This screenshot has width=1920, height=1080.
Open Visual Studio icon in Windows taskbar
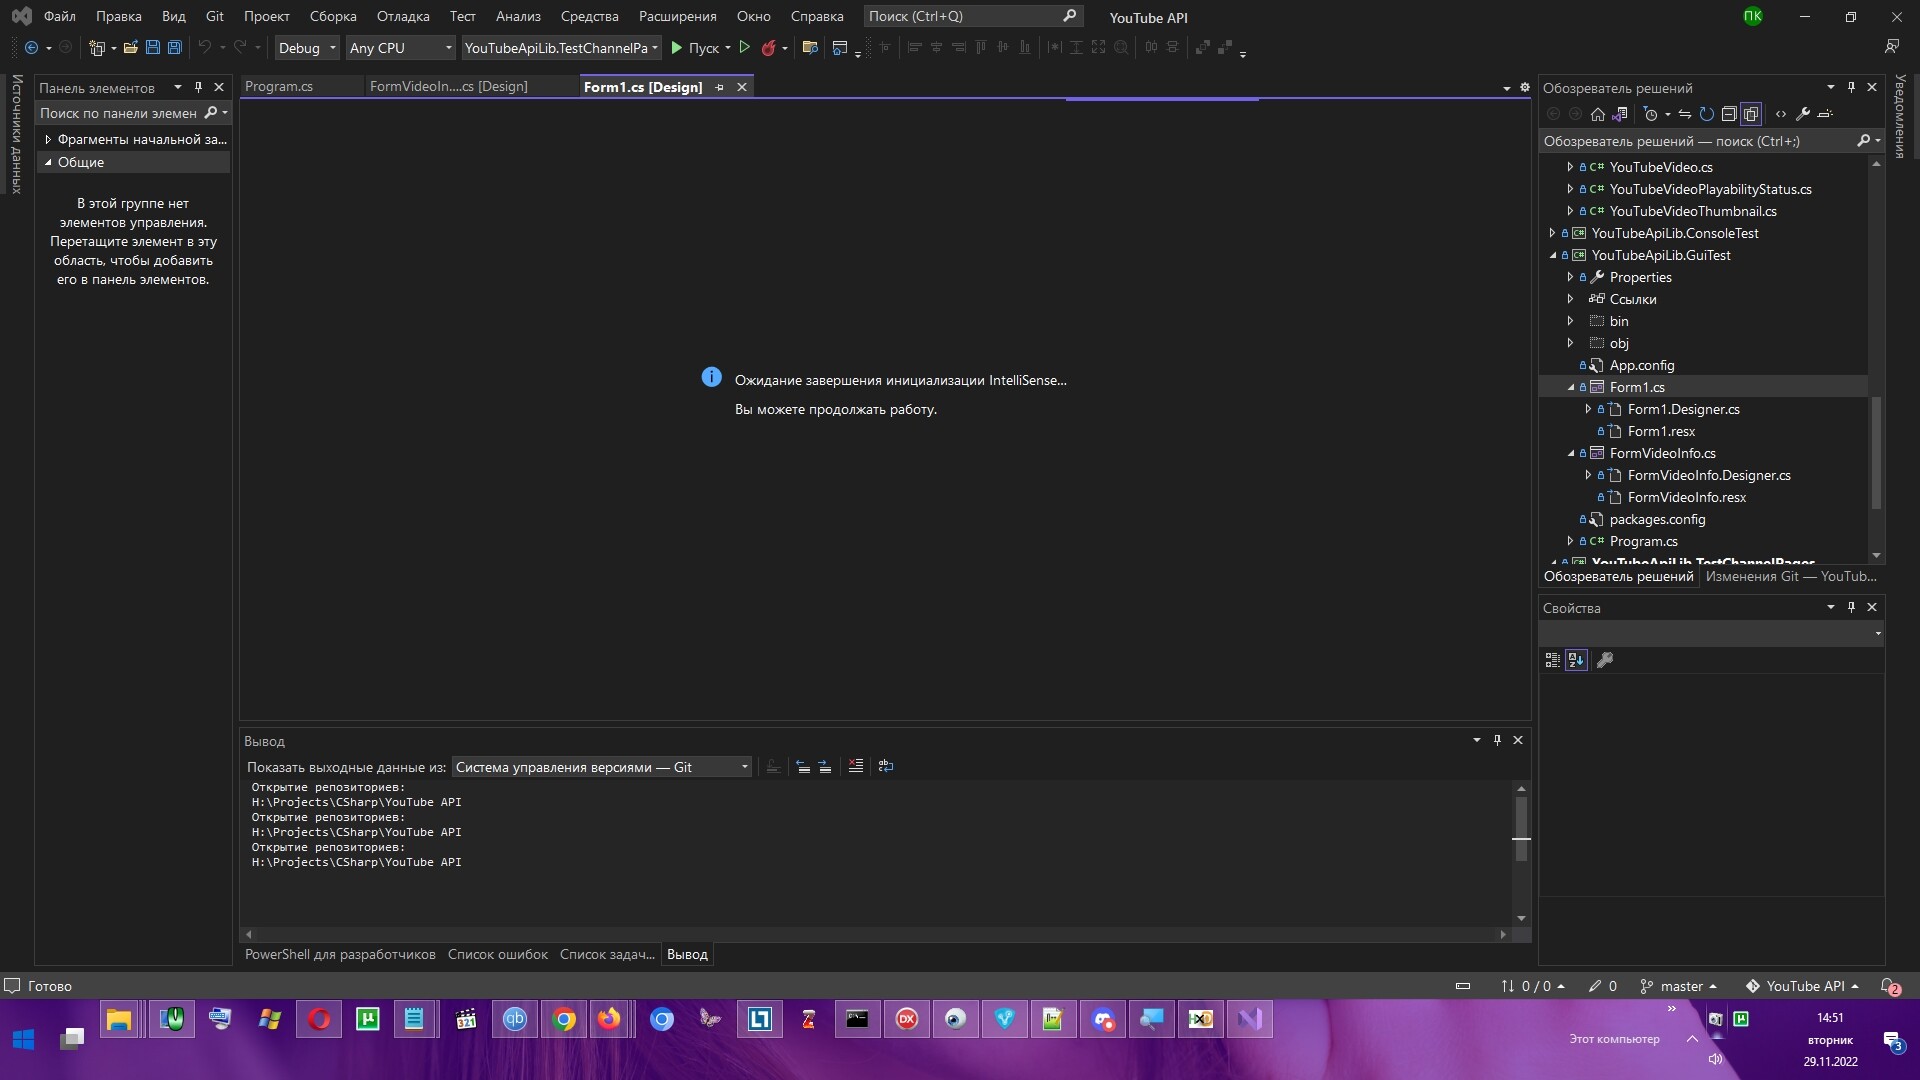coord(1249,1019)
